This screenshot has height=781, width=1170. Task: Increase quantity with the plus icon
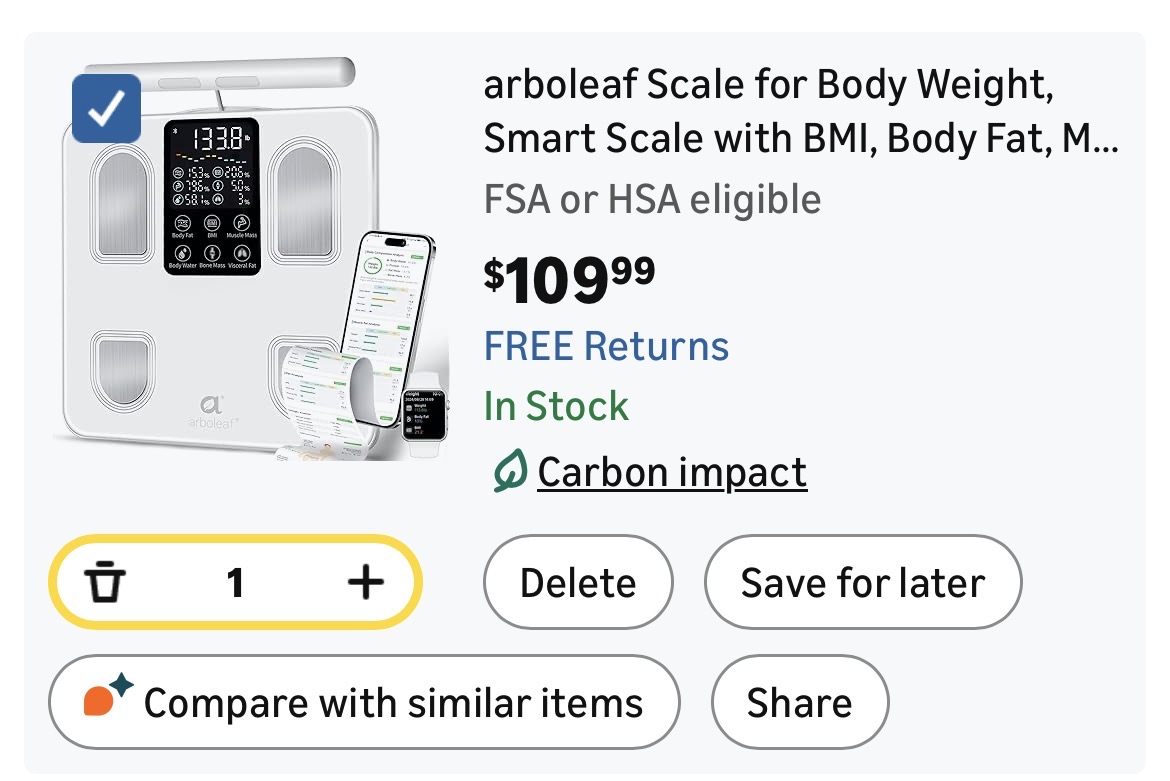(366, 582)
